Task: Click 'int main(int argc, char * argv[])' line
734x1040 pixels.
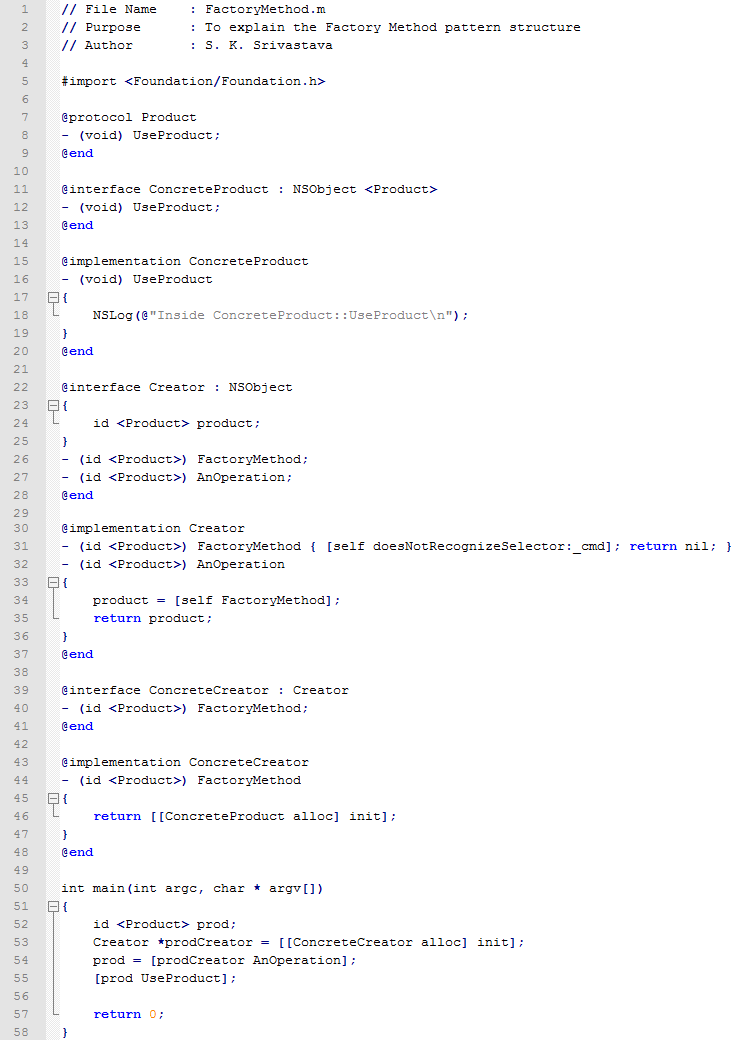Action: point(192,889)
